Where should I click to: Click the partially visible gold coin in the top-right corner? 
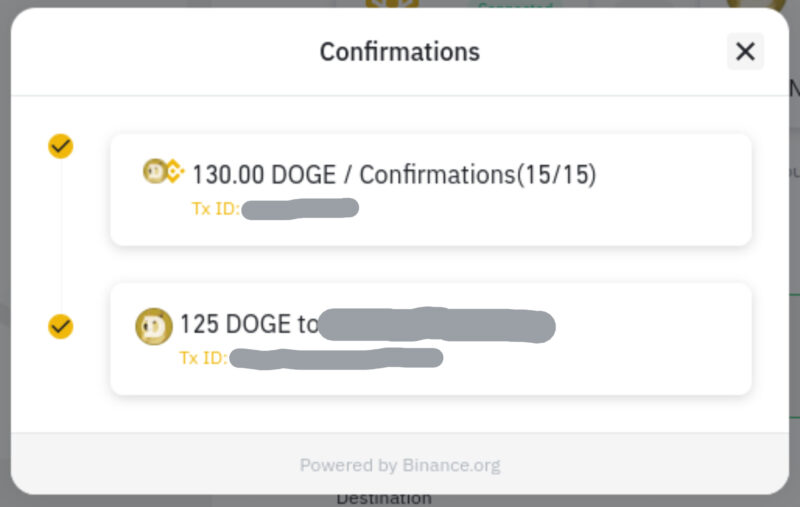[x=756, y=4]
